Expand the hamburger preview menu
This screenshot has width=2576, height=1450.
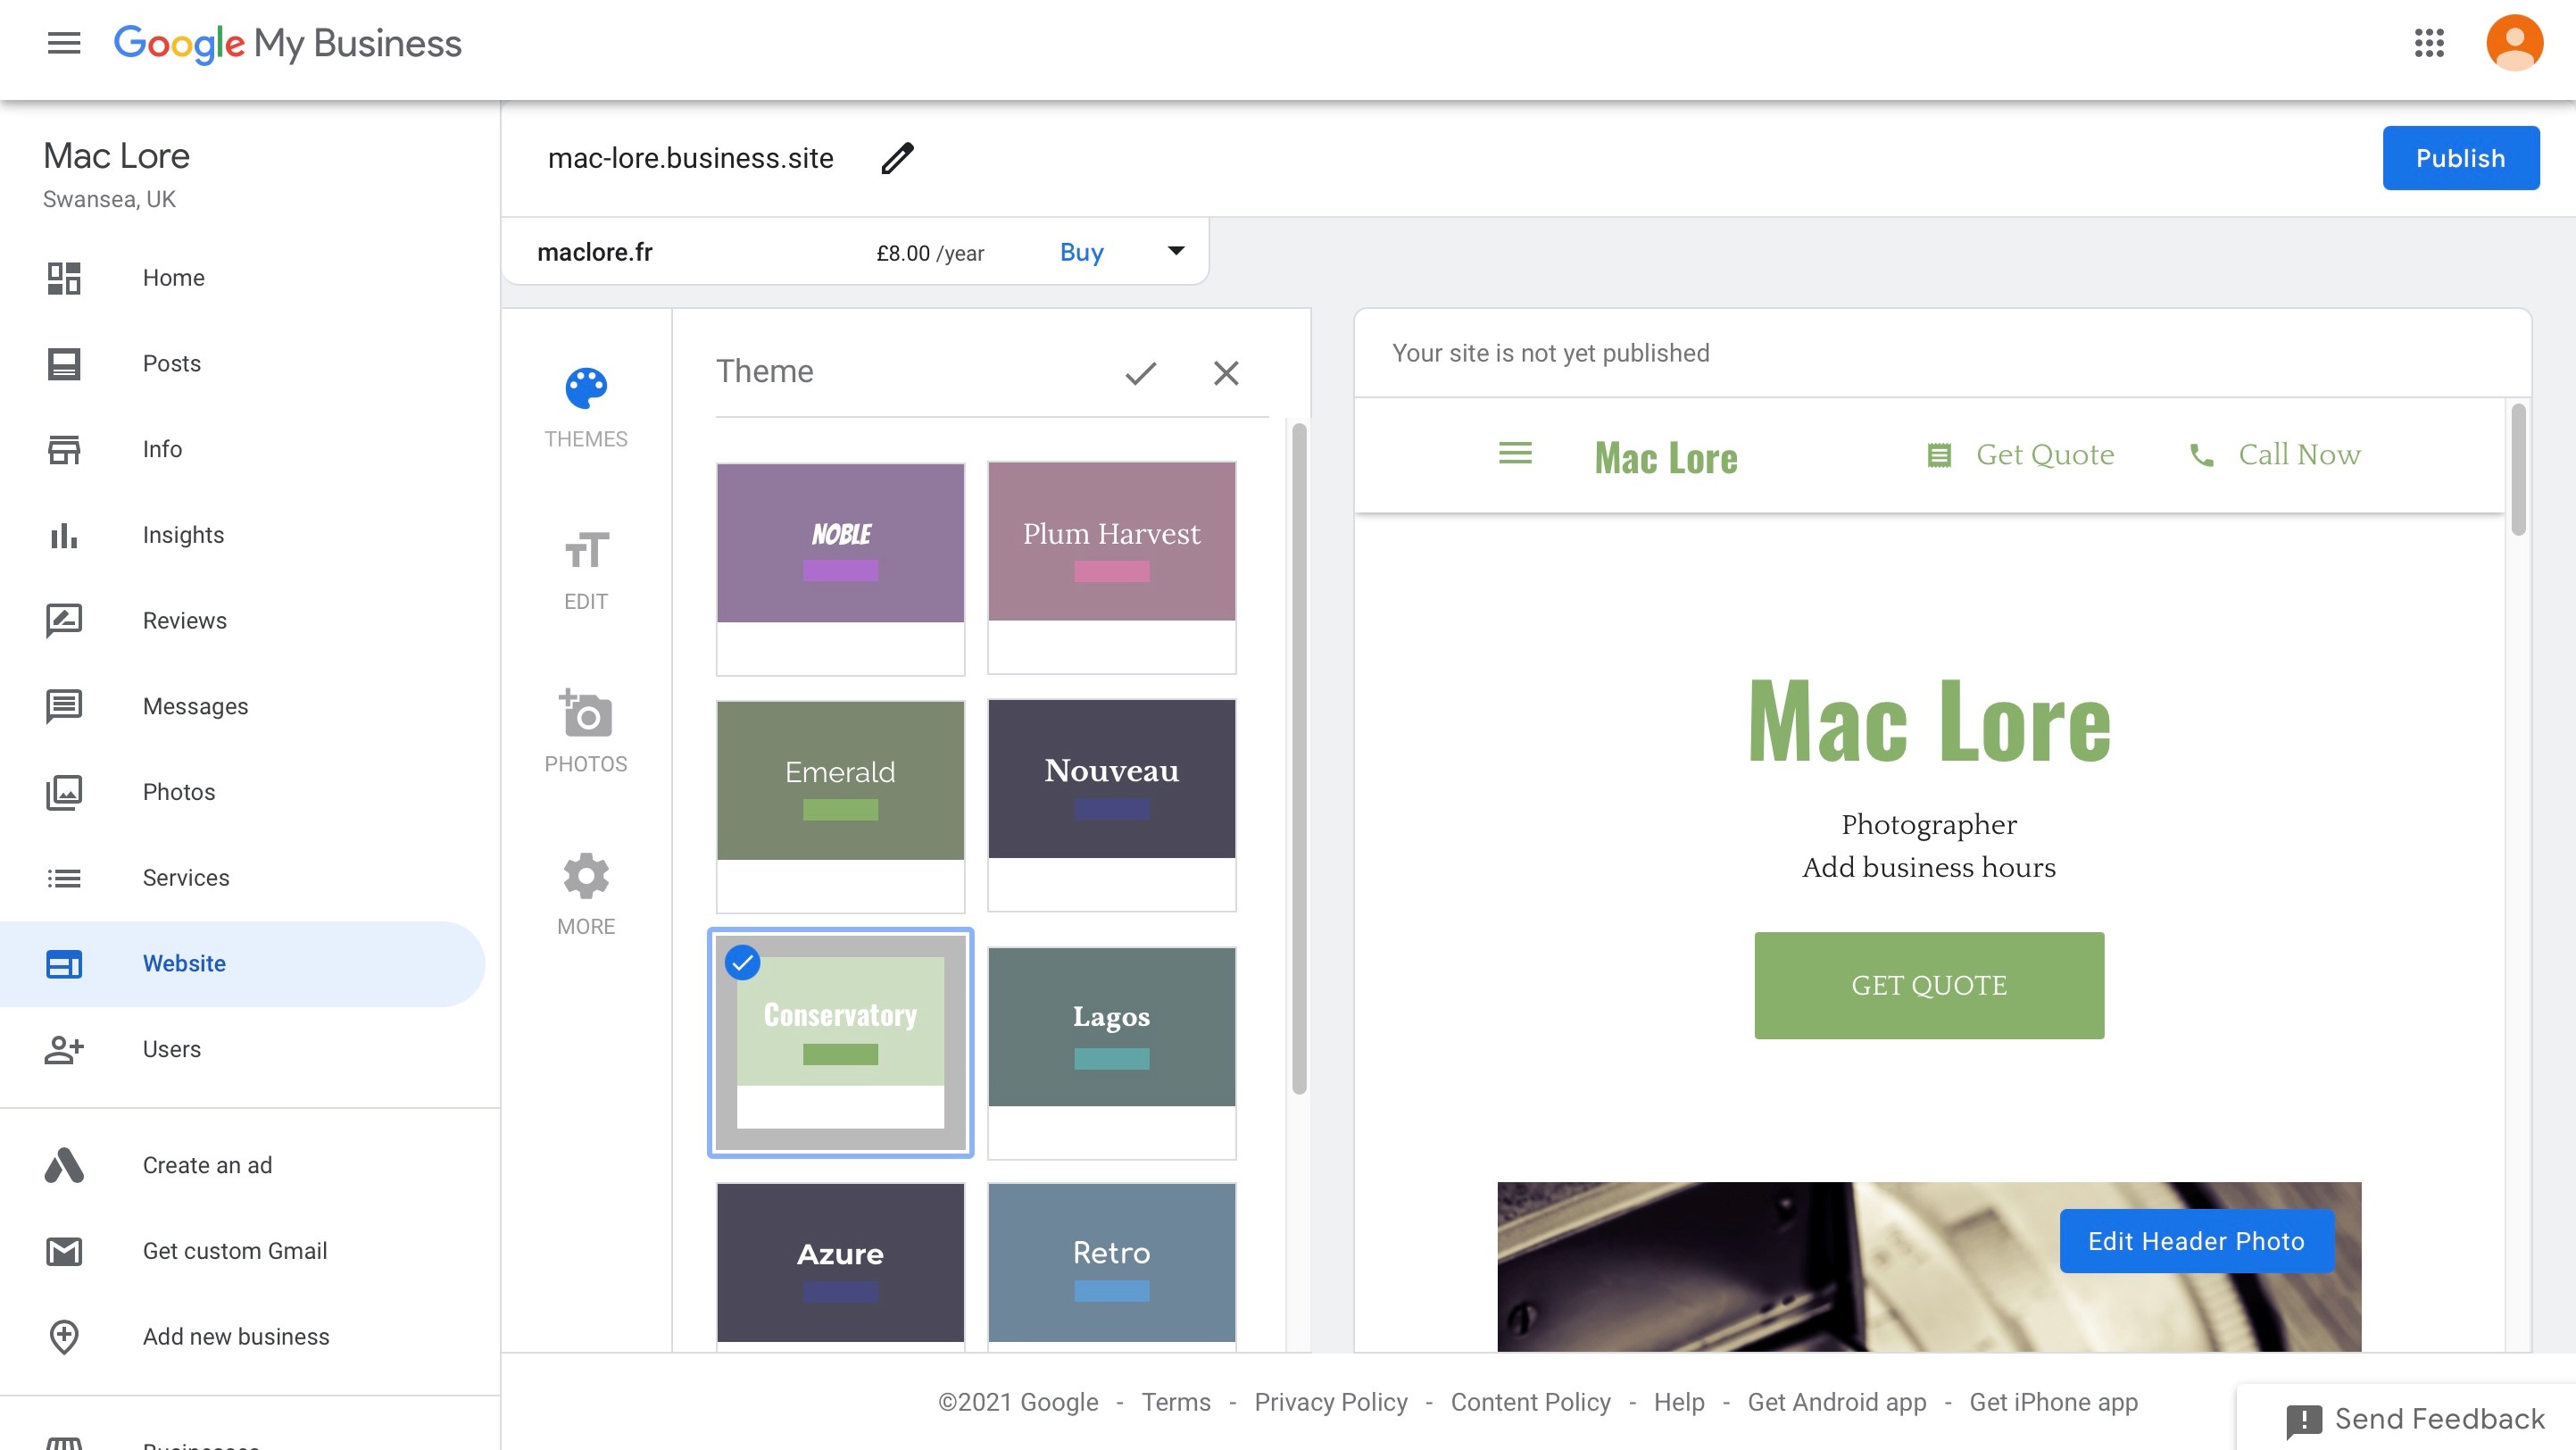click(x=1517, y=454)
